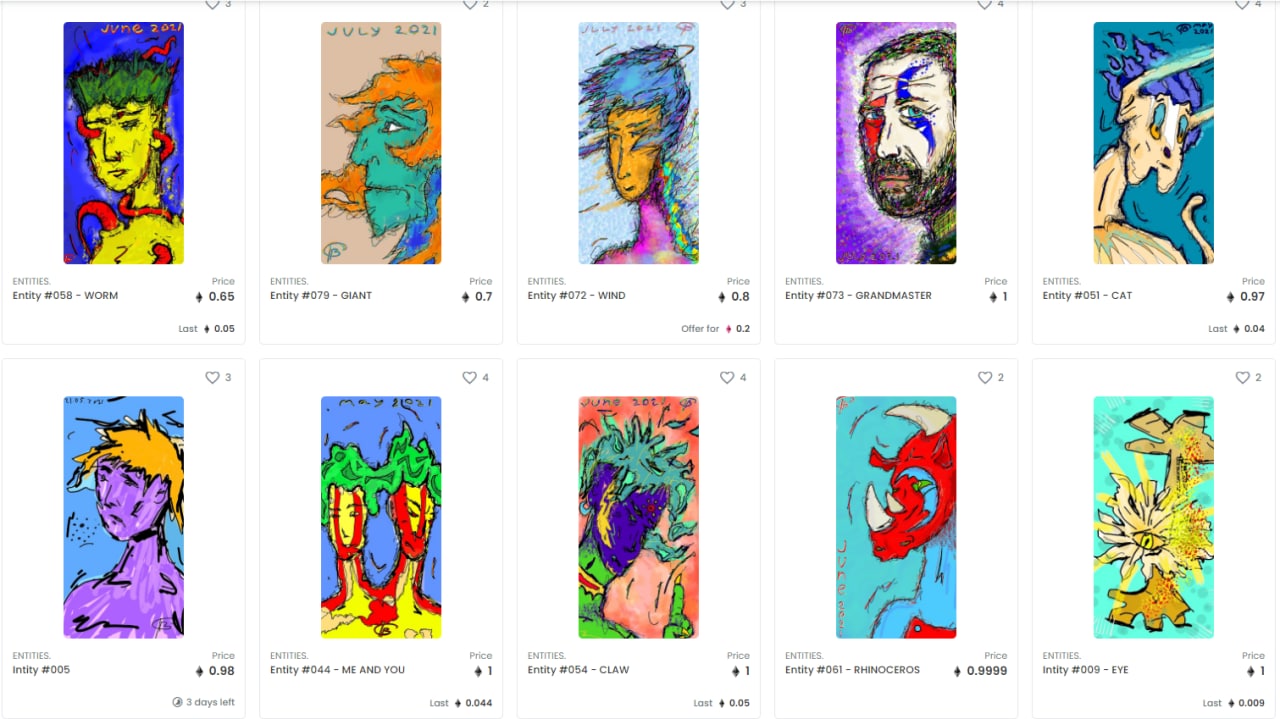The width and height of the screenshot is (1280, 719).
Task: Click 'Offer for 0.2' on WIND card
Action: click(x=715, y=328)
